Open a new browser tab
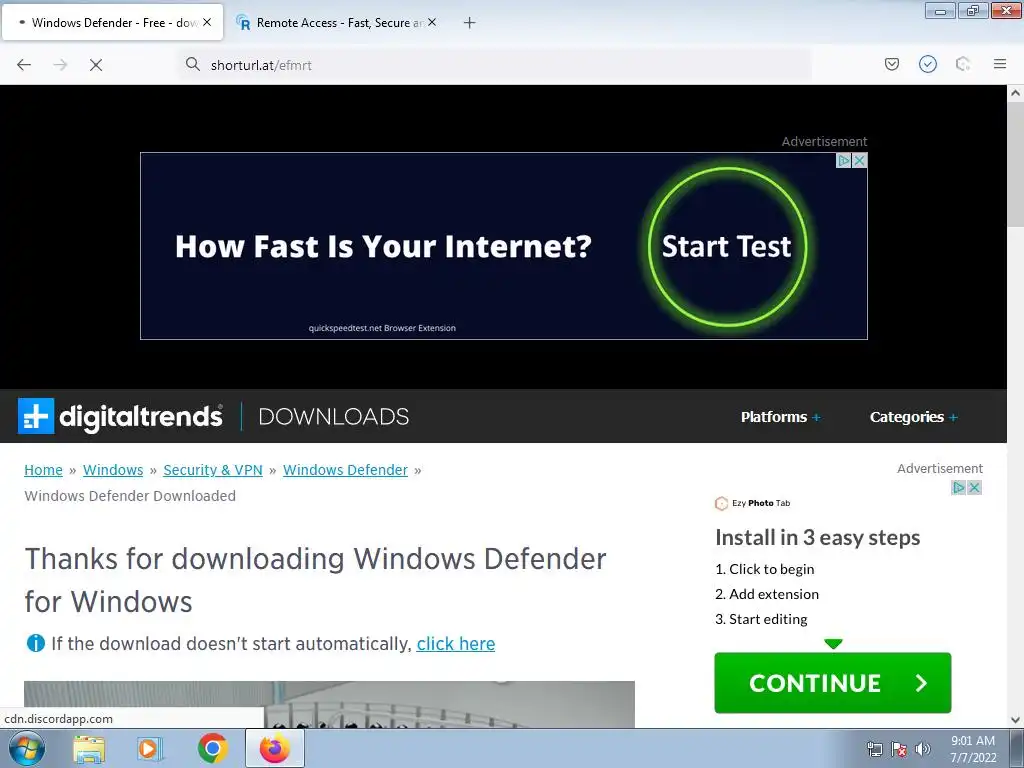 point(470,23)
